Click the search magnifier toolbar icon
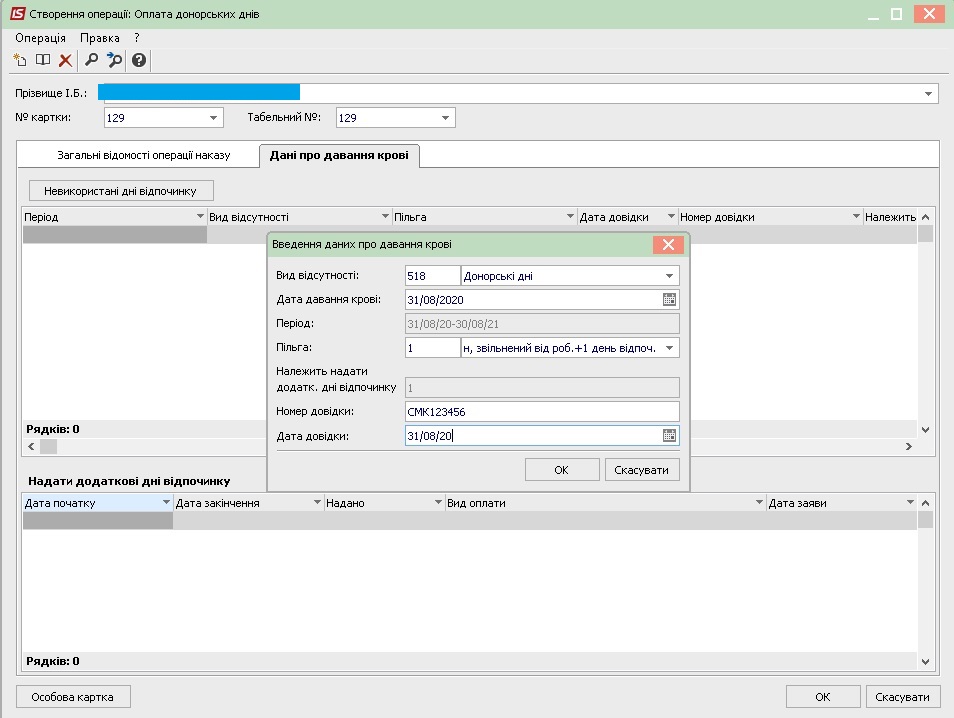 coord(91,60)
